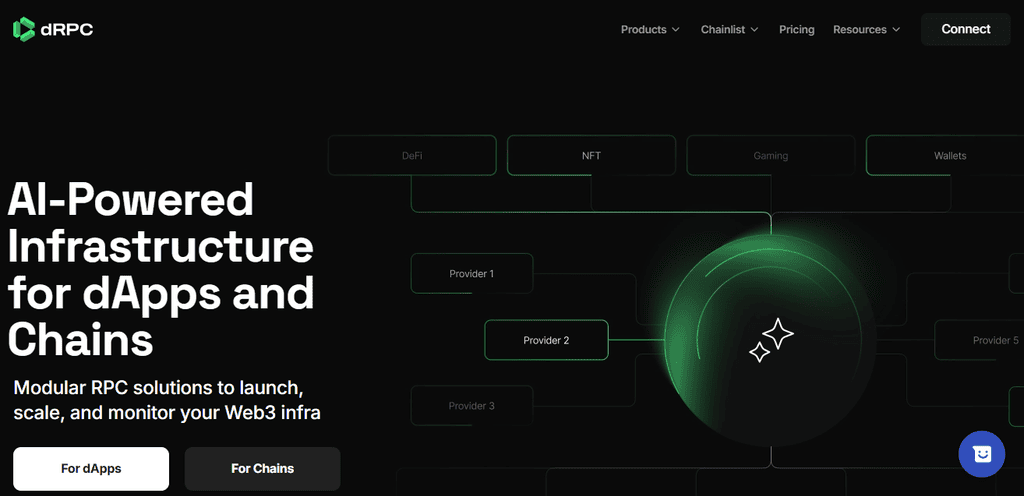Screen dimensions: 1024x496
Task: Click the dRPC logo icon
Action: click(x=24, y=29)
